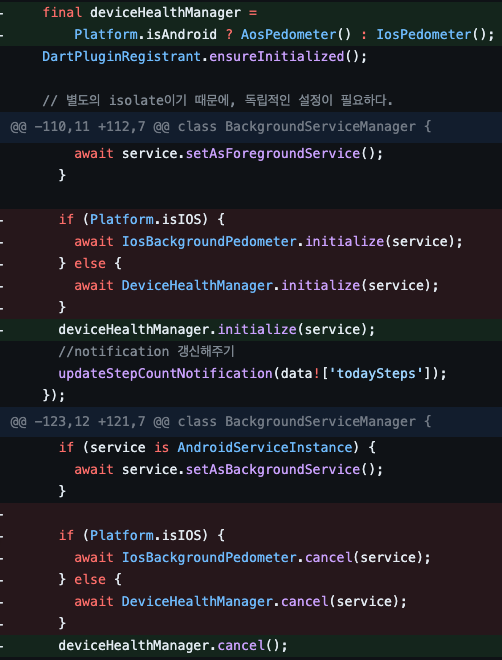Viewport: 502px width, 660px height.
Task: Click the removed DeviceHealthManager.cancel(service) line
Action: pos(241,601)
